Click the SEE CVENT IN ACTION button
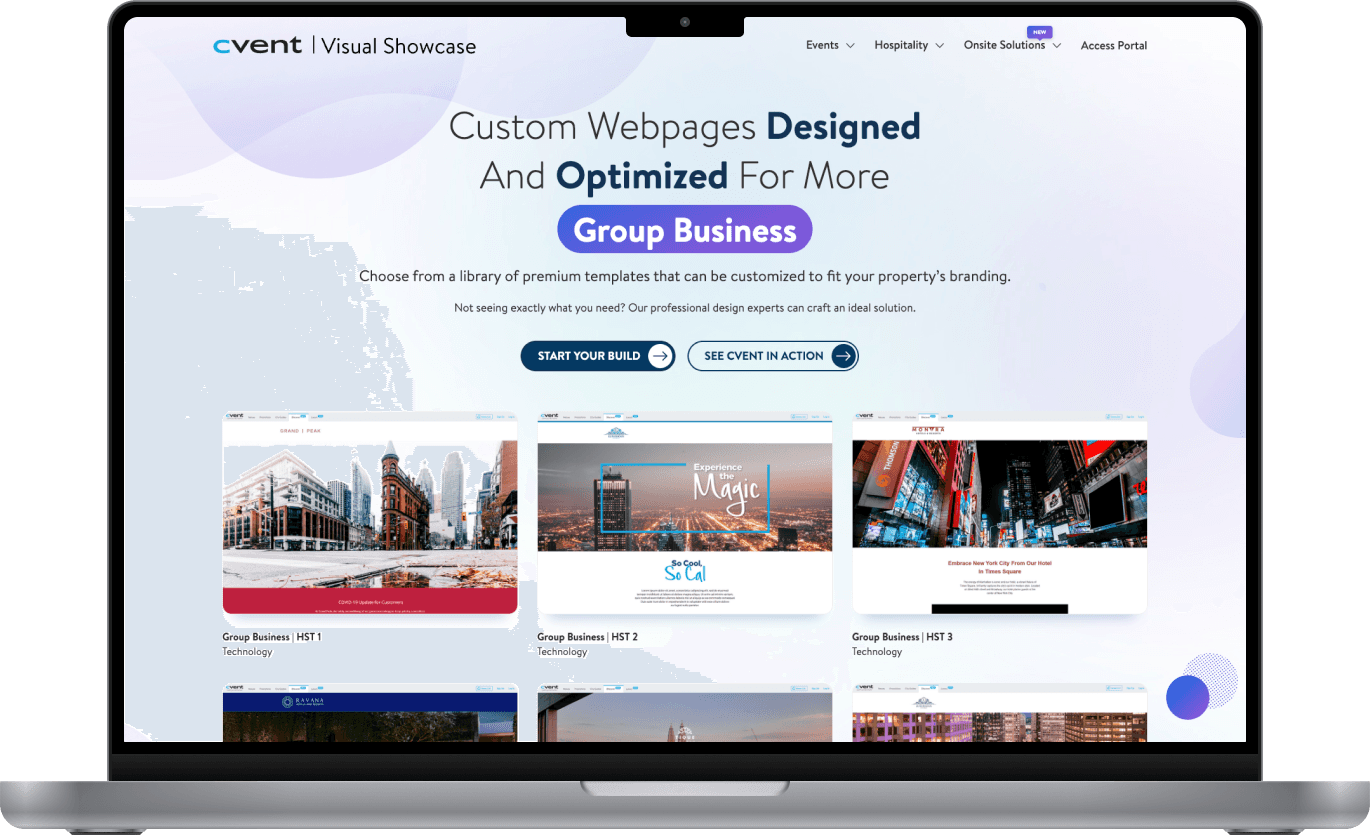Image resolution: width=1370 pixels, height=835 pixels. click(773, 356)
